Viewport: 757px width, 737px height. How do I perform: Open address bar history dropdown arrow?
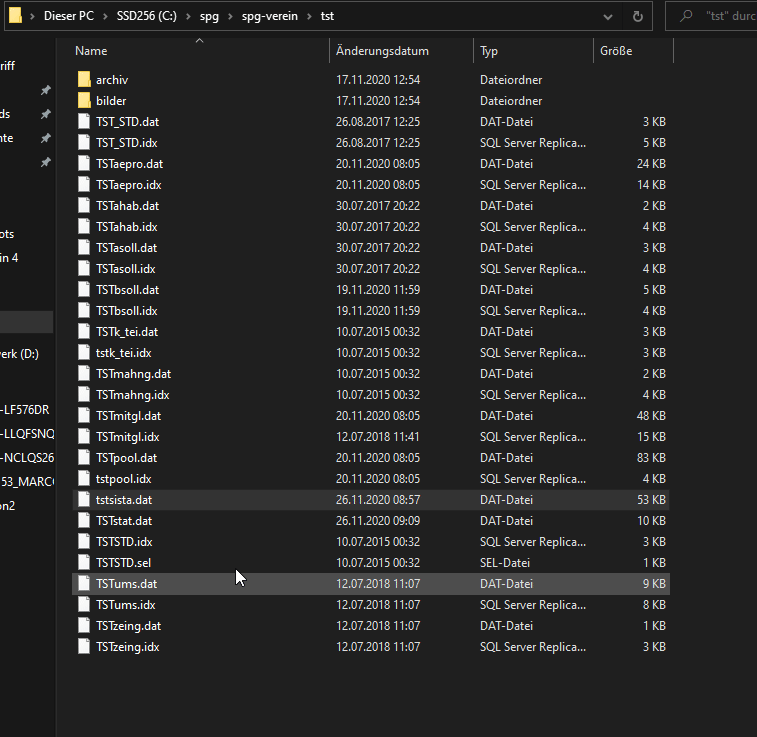point(609,17)
